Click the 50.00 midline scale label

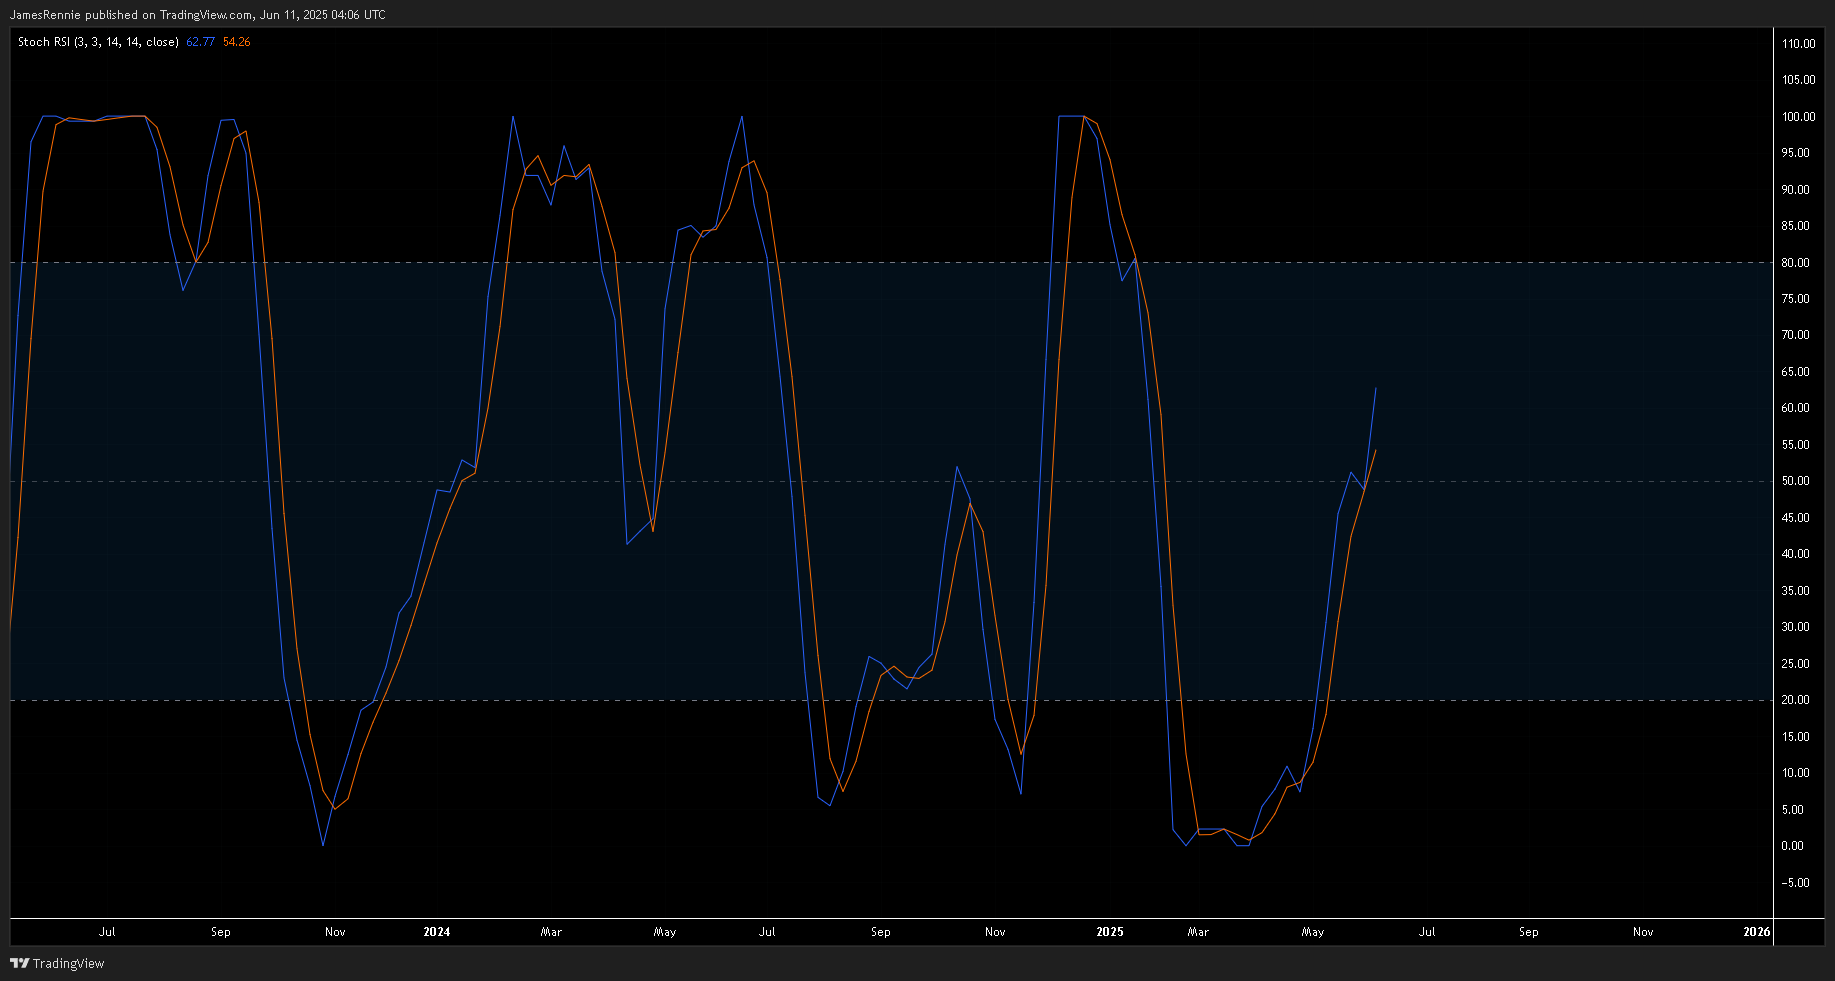click(x=1795, y=481)
